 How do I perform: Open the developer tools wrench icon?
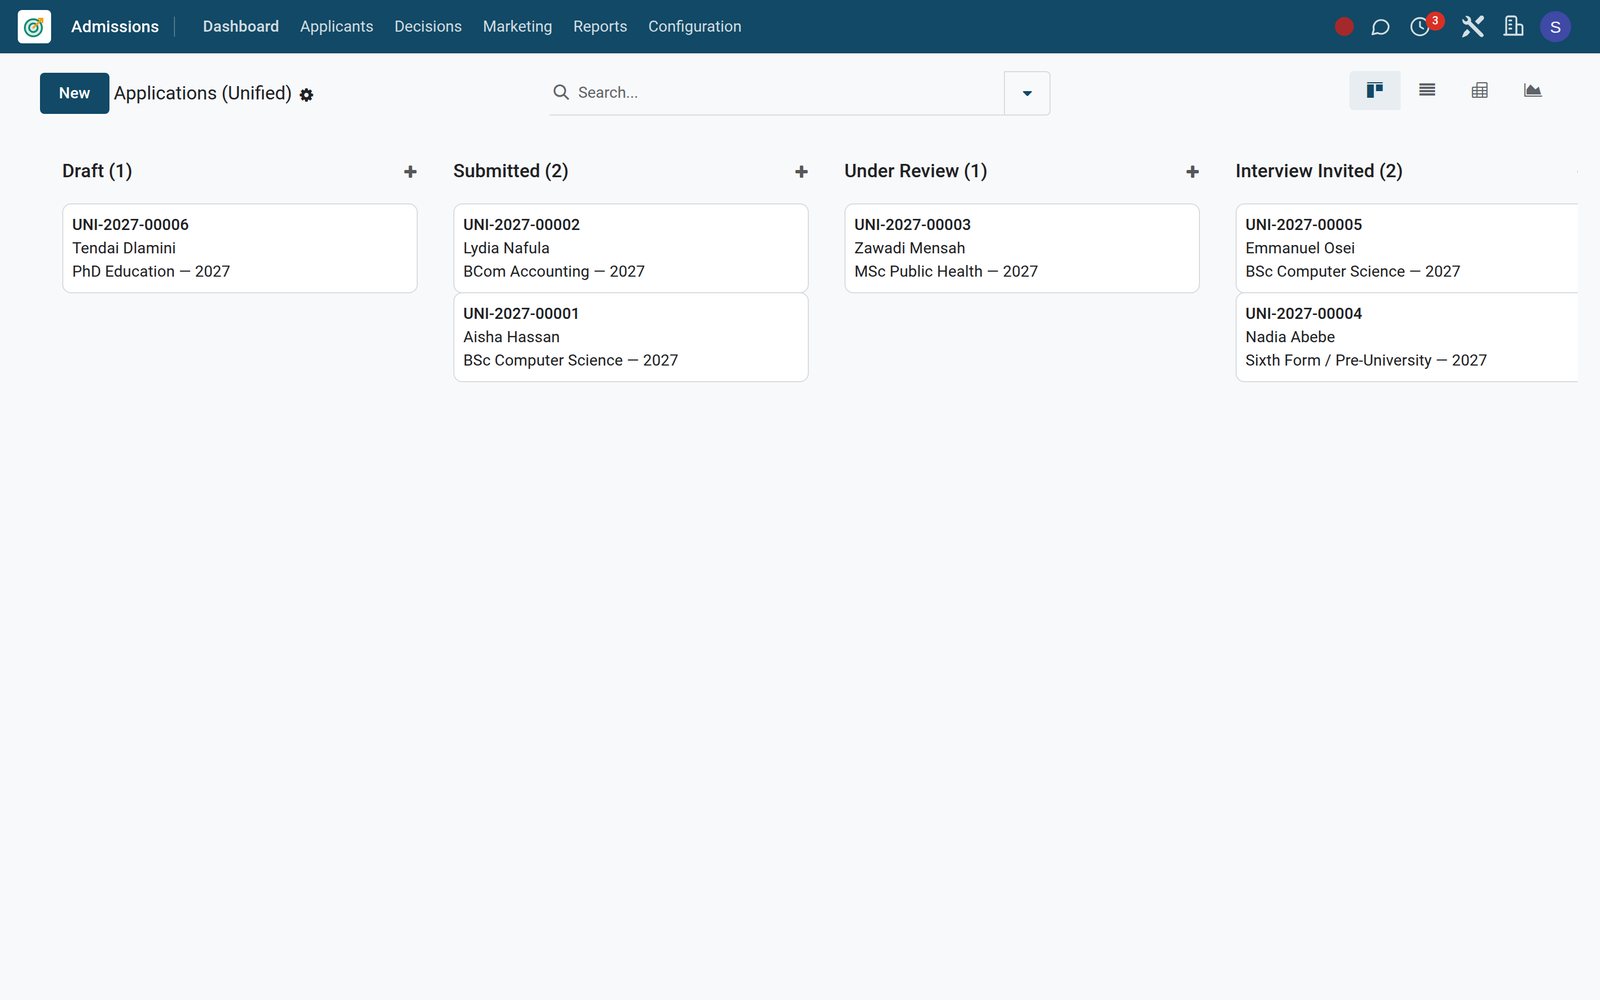coord(1472,27)
